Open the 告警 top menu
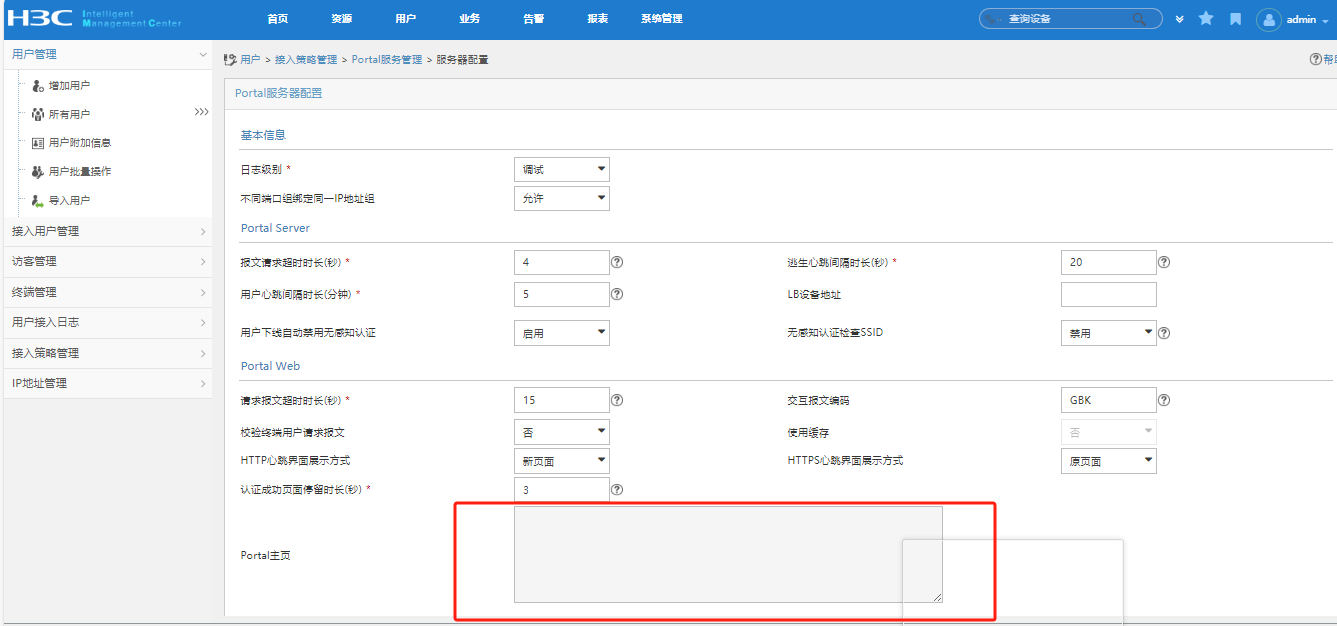Screen dimensions: 1337x626 [x=534, y=19]
